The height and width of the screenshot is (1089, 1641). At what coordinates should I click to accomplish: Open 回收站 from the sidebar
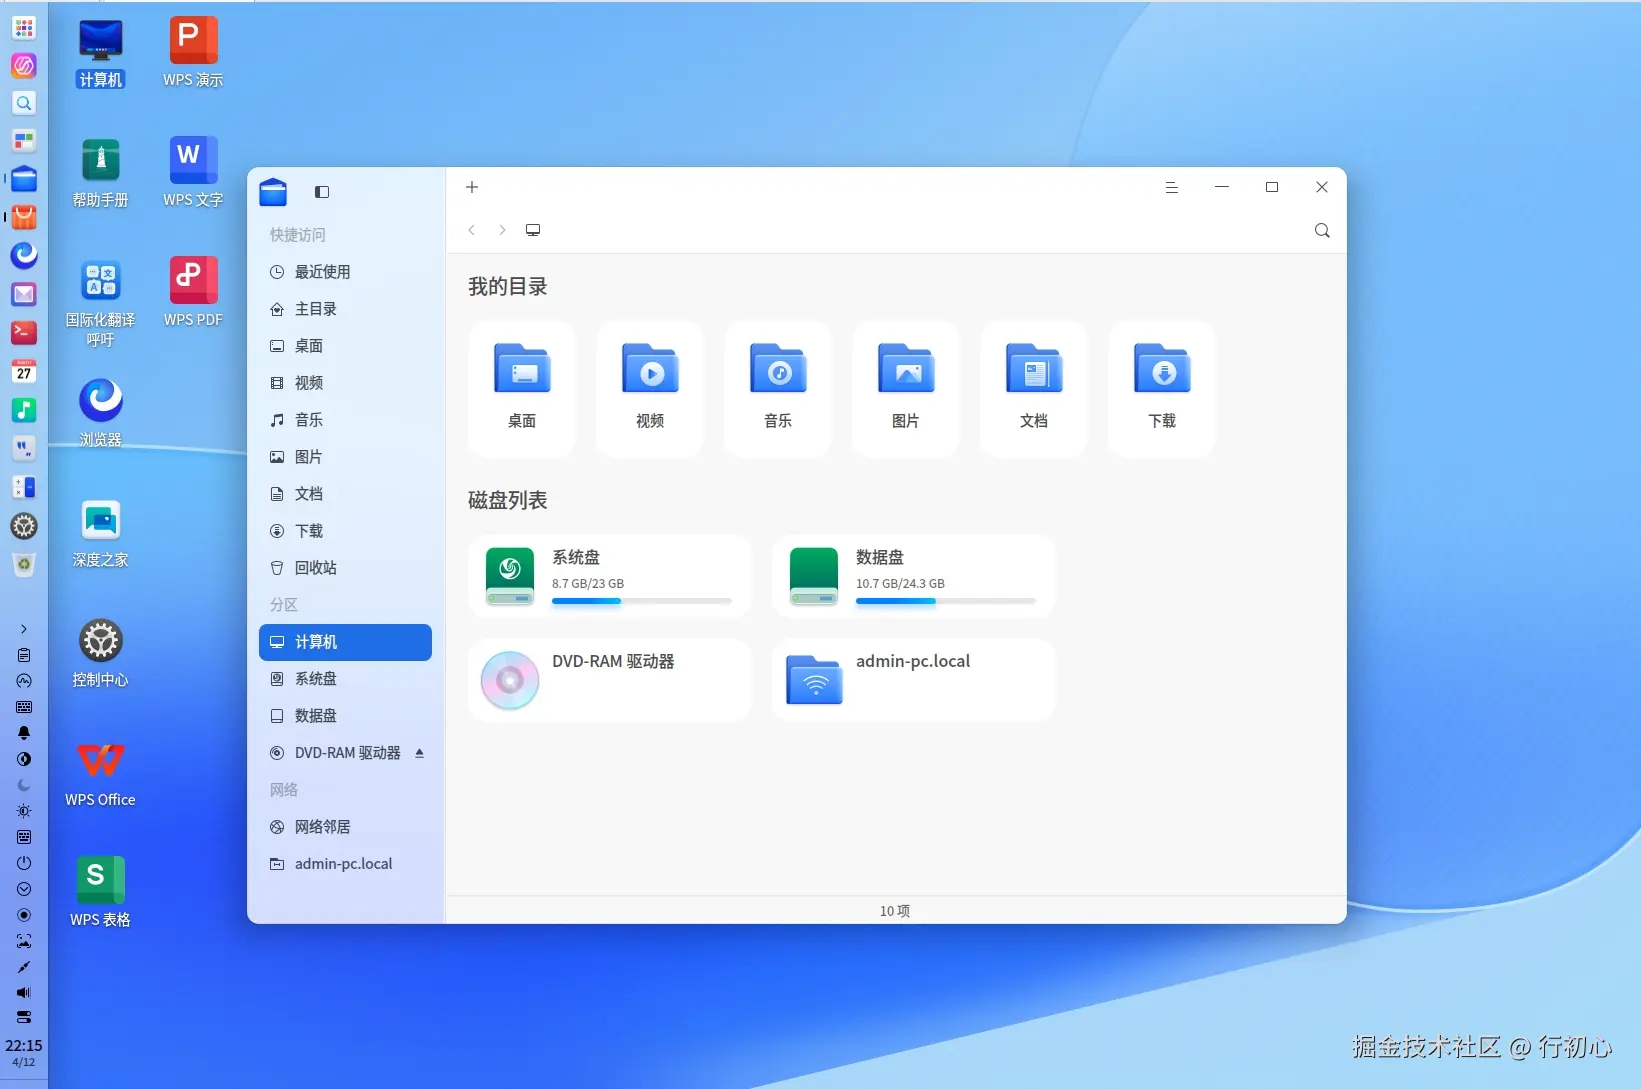[x=345, y=568]
